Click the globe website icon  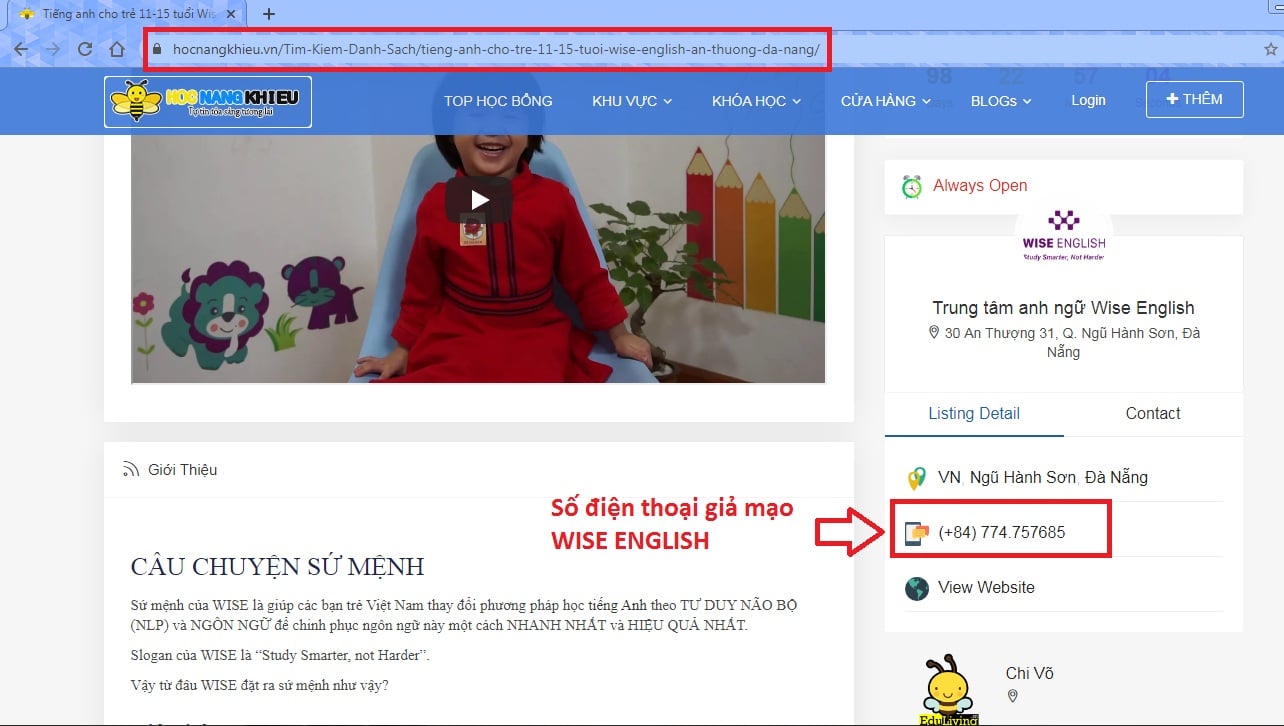[917, 588]
